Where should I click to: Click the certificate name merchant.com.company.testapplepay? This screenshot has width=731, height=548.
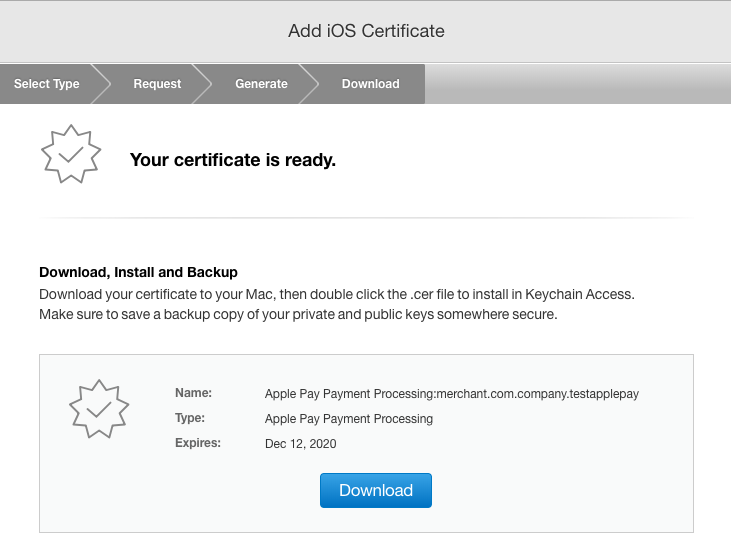coord(452,394)
